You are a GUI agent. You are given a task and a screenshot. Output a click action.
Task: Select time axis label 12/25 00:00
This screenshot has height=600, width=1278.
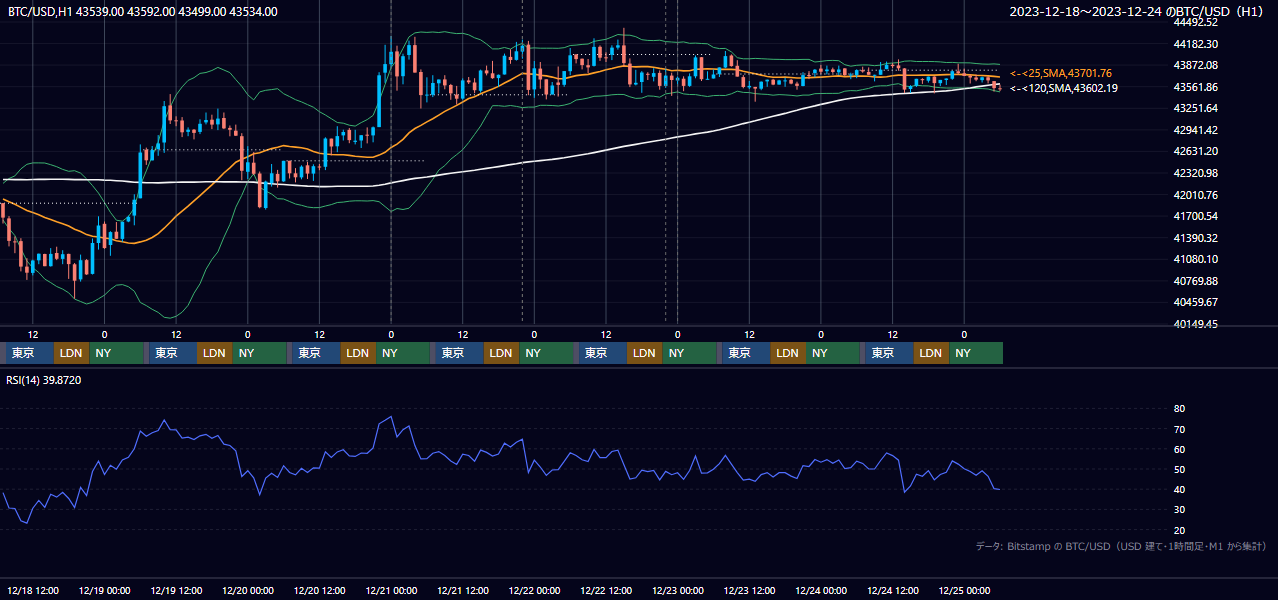coord(965,591)
